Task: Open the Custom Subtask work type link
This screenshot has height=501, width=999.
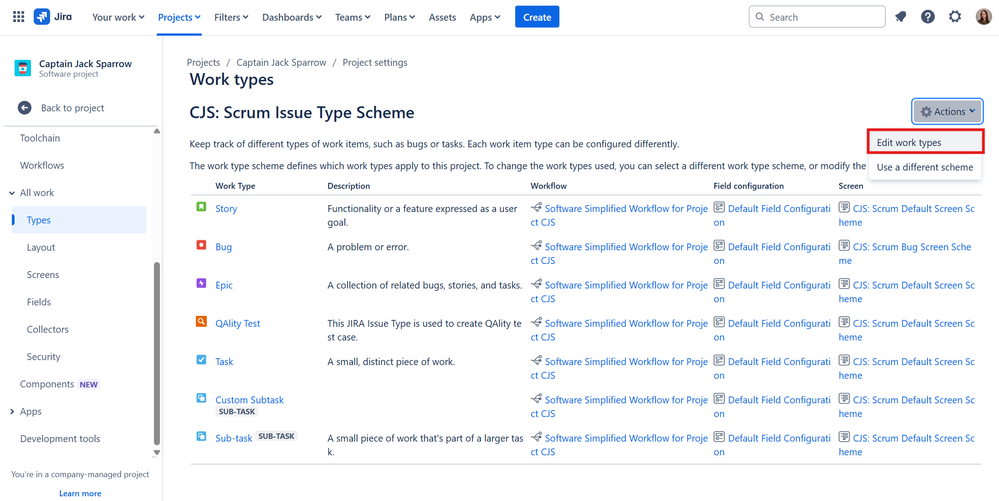Action: [250, 400]
